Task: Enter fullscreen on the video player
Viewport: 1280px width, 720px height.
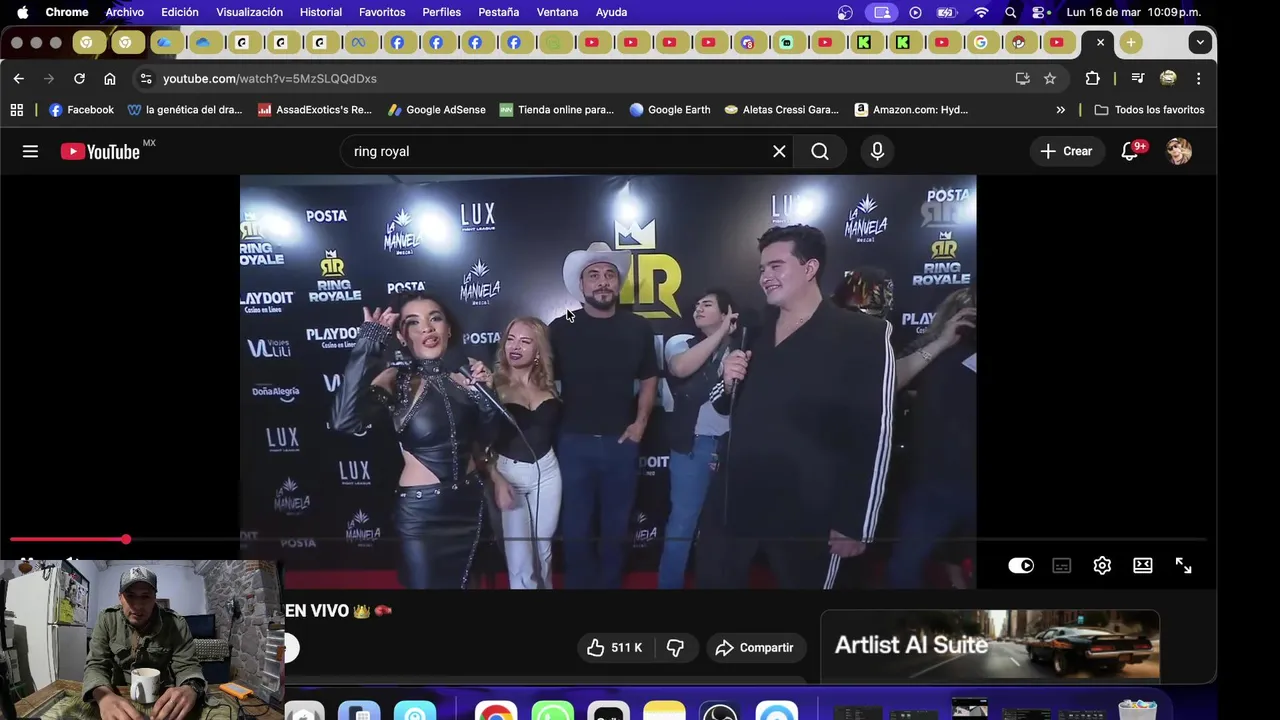Action: [1184, 565]
